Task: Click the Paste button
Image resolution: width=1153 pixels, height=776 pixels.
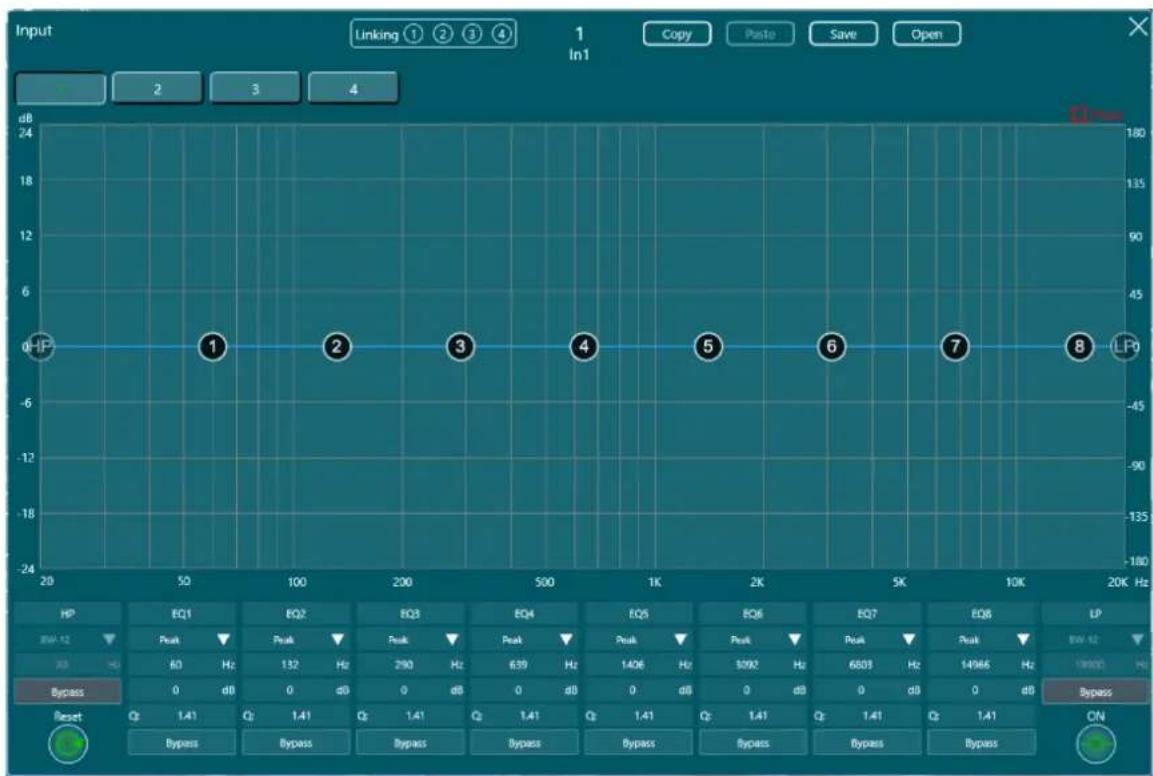Action: click(760, 34)
